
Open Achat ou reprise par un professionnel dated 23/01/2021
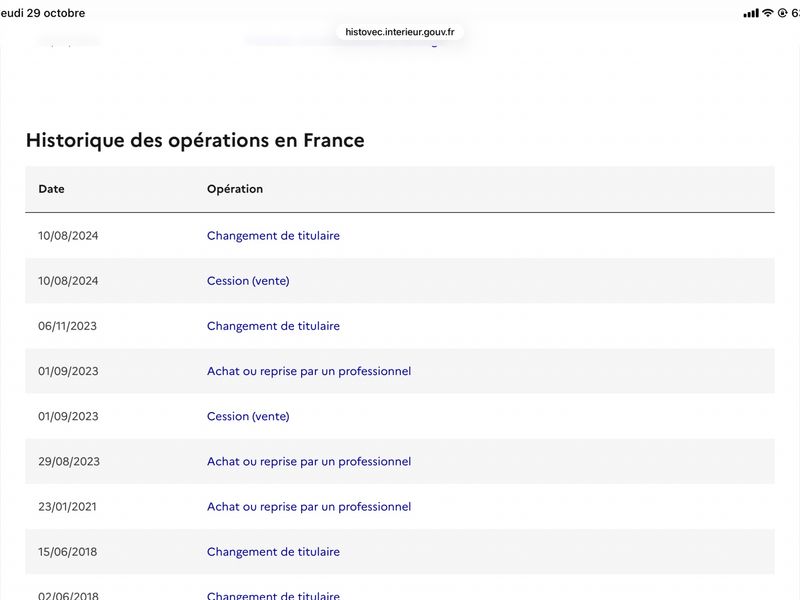pyautogui.click(x=309, y=507)
